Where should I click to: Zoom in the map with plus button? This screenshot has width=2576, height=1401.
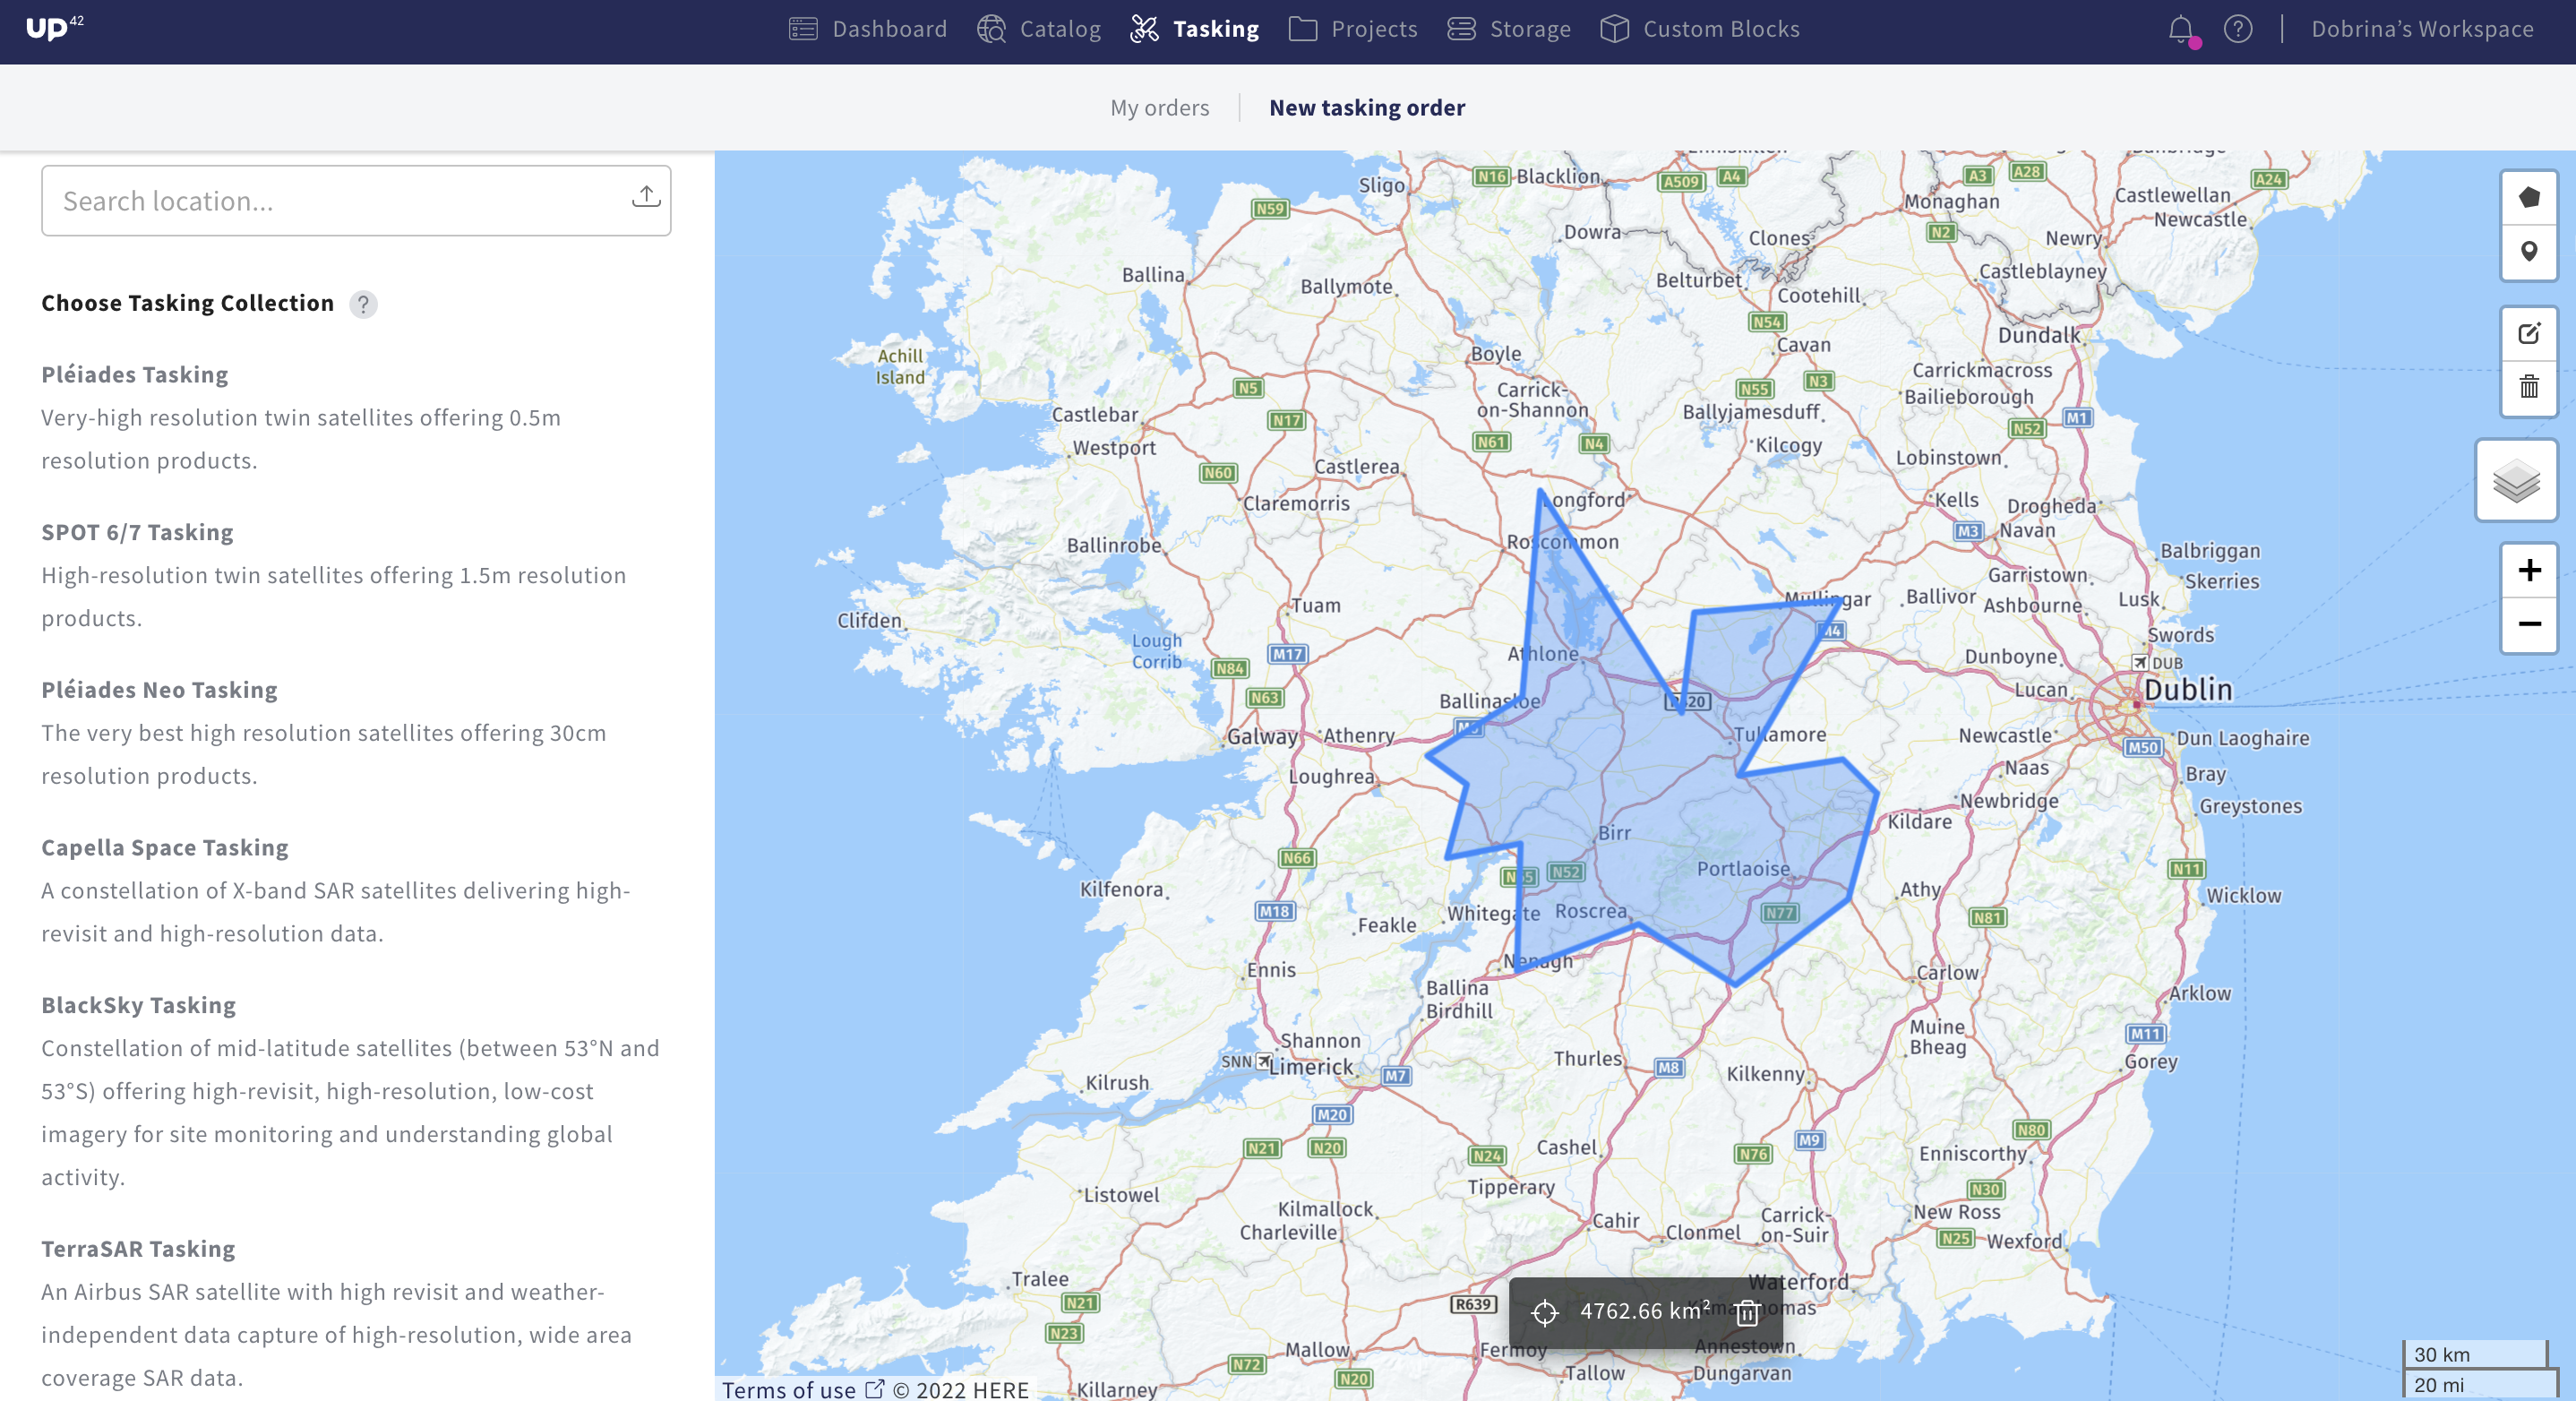pos(2528,570)
